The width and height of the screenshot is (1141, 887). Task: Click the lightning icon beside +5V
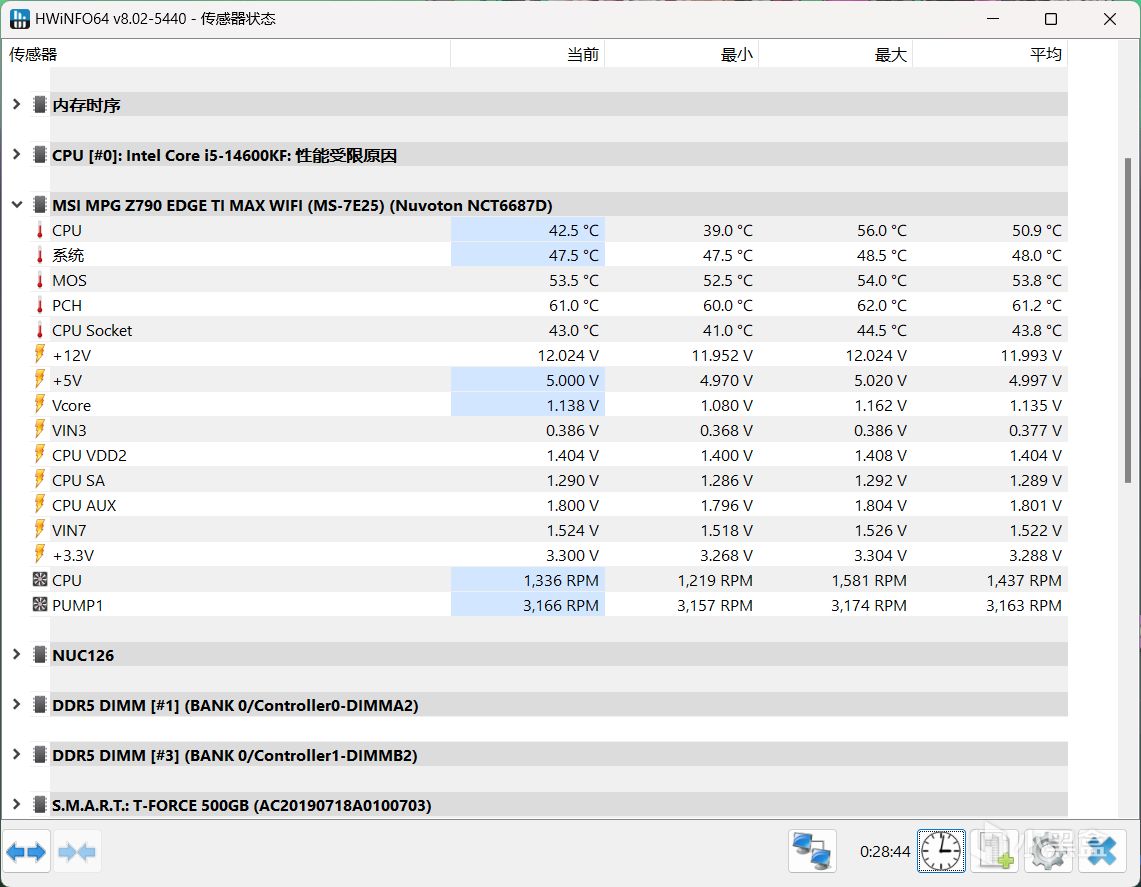click(40, 380)
